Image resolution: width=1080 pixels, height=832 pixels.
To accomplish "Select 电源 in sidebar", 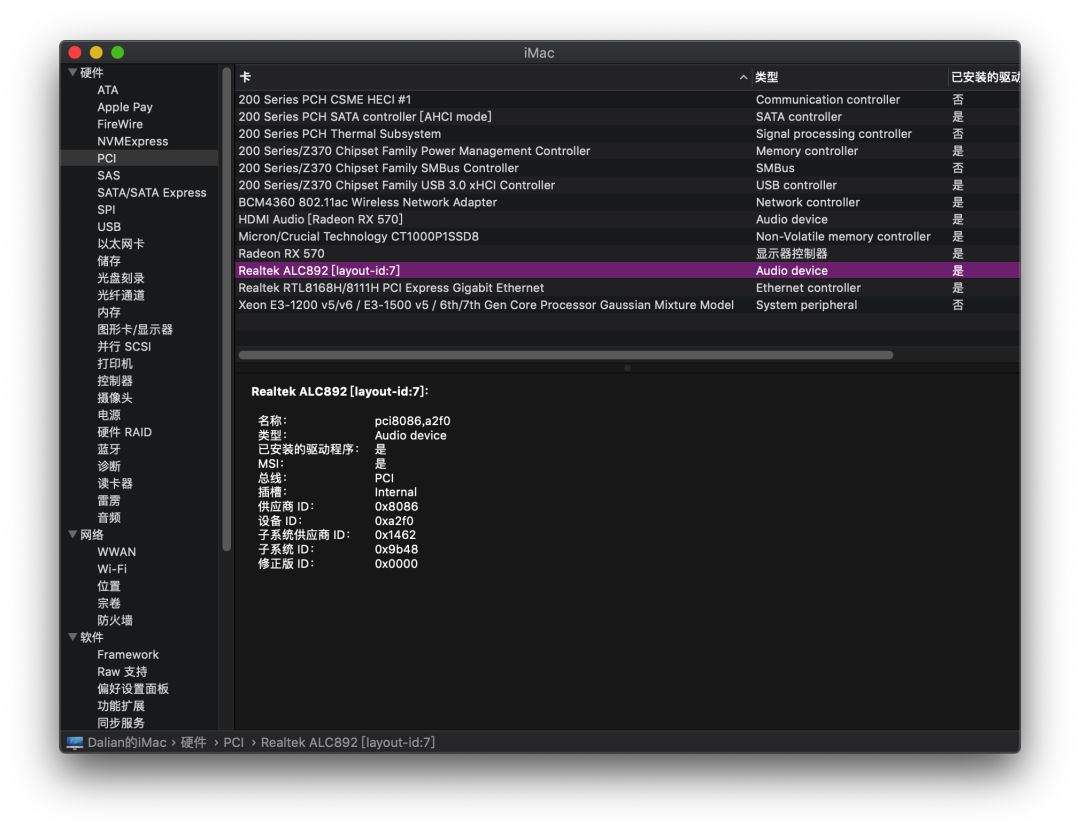I will 109,415.
